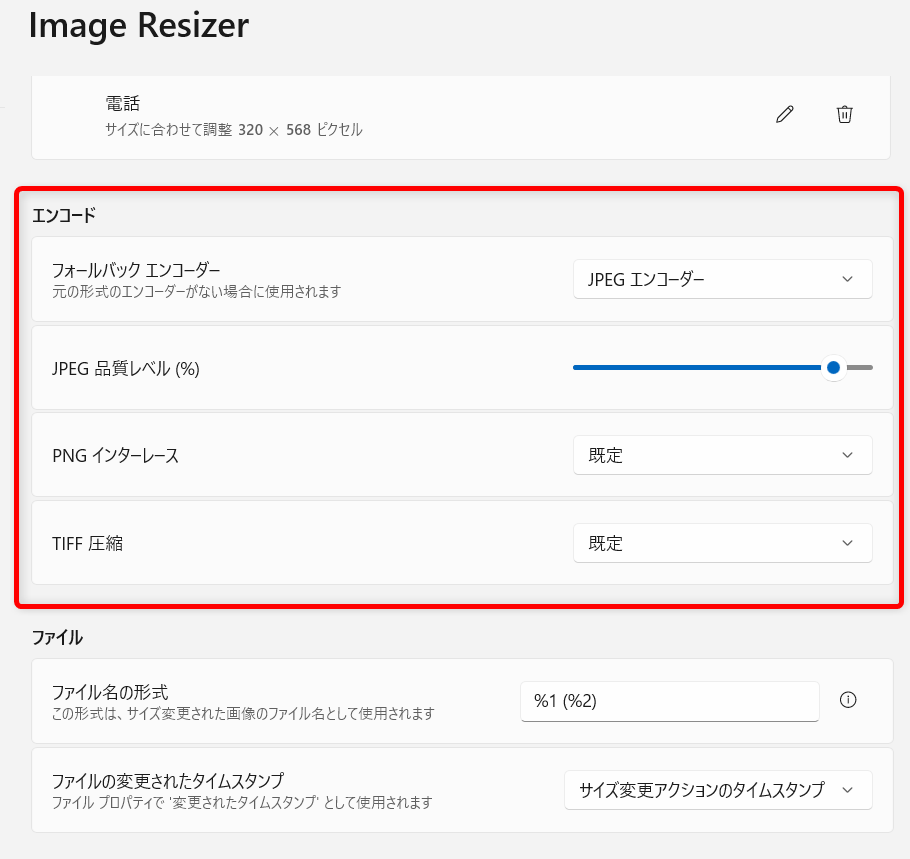This screenshot has width=910, height=859.
Task: Open the サイズ変更アクションのタイムスタンプ dropdown
Action: click(x=718, y=790)
